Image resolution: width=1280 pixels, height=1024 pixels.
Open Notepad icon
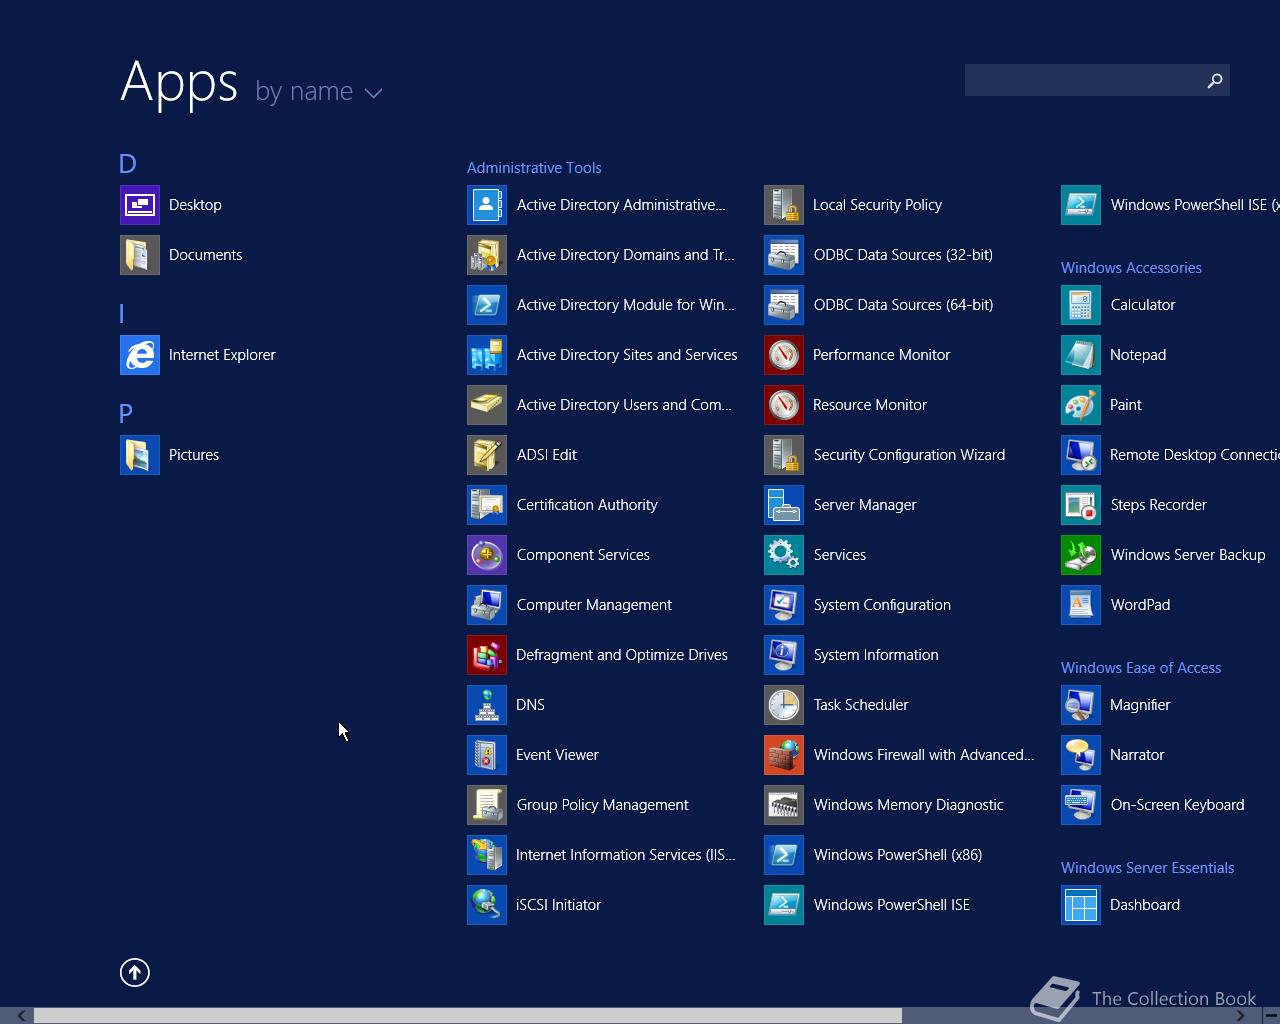tap(1081, 355)
